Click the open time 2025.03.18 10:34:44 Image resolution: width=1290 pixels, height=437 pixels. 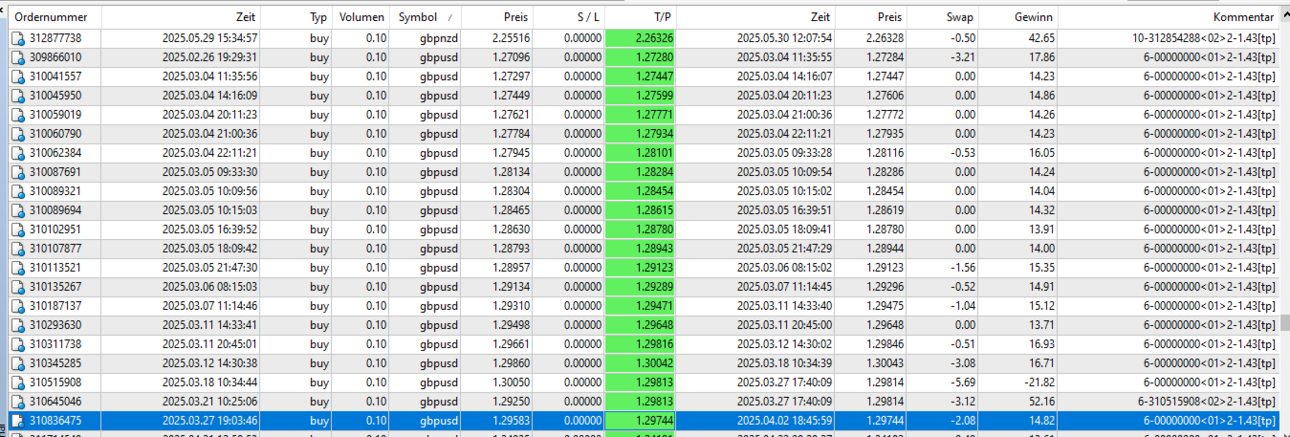click(x=210, y=382)
